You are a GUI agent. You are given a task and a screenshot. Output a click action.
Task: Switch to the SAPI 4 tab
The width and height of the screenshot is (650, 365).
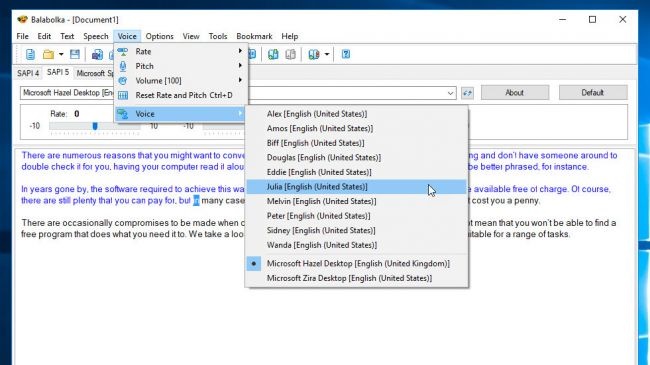coord(28,73)
